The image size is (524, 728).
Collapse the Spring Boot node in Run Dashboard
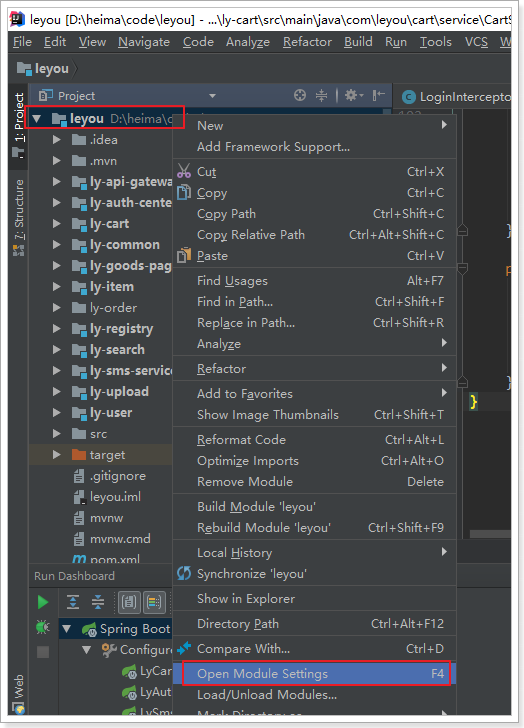[x=67, y=629]
